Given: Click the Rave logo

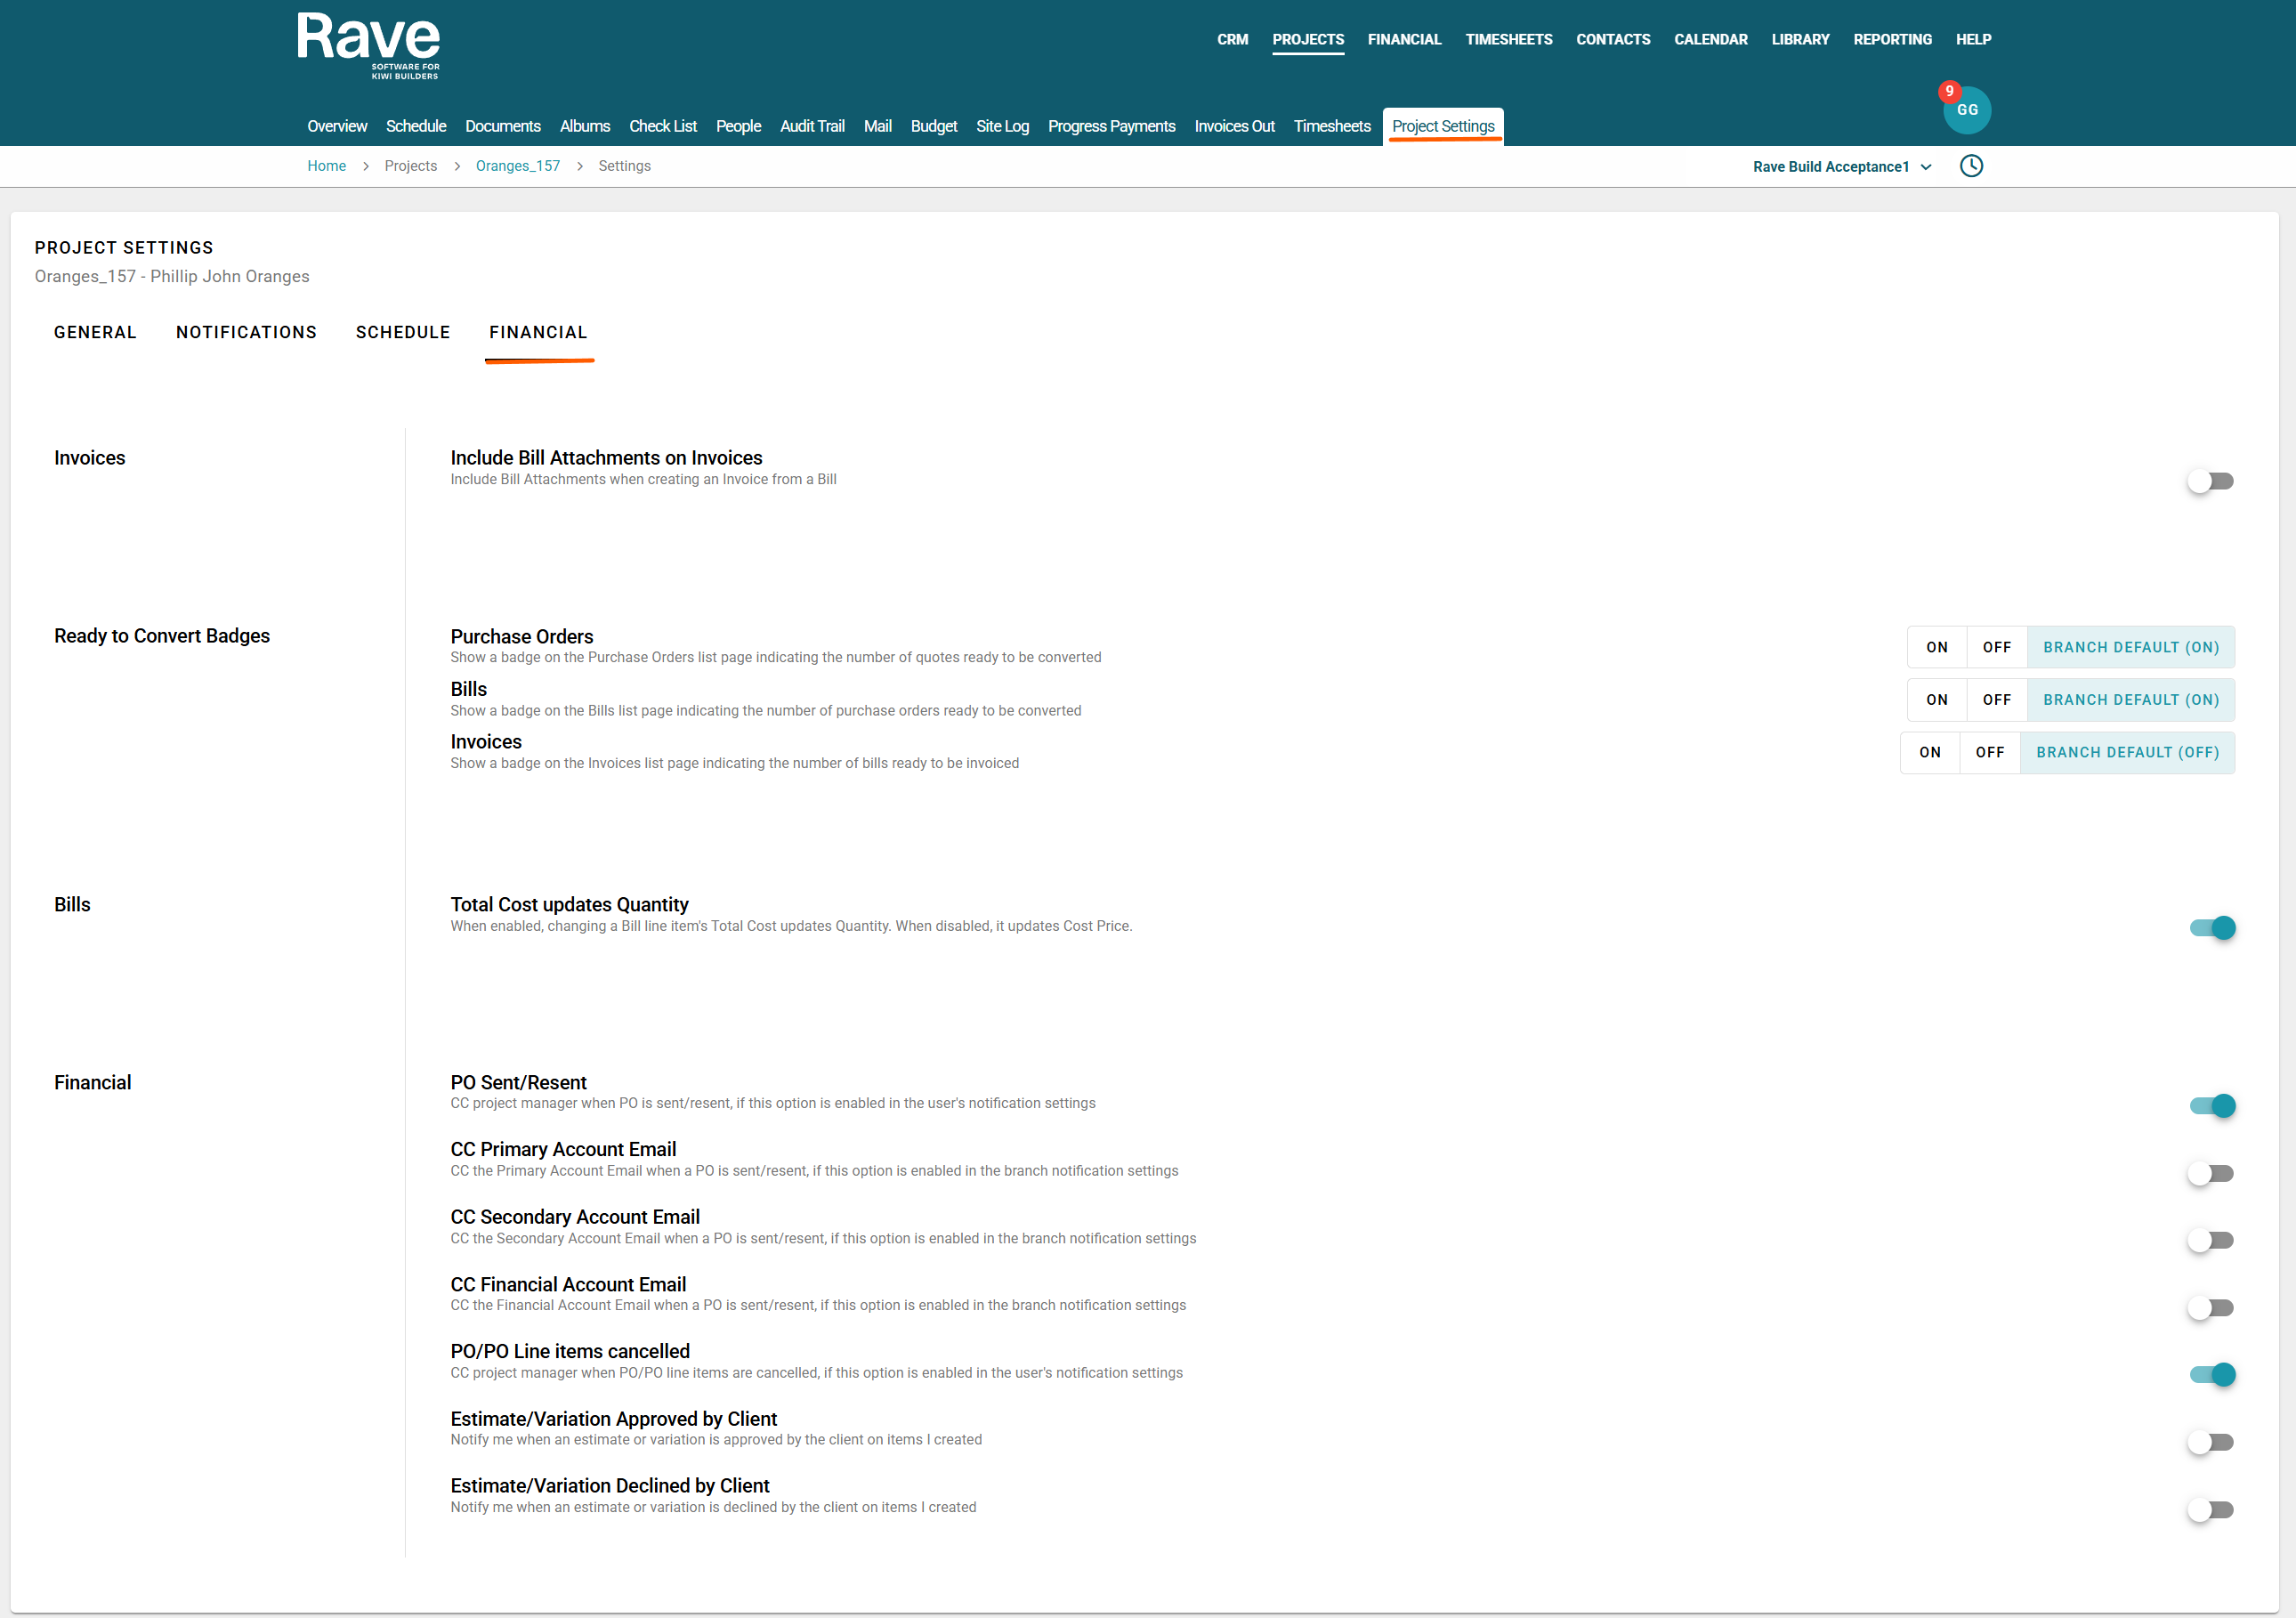Looking at the screenshot, I should point(368,45).
